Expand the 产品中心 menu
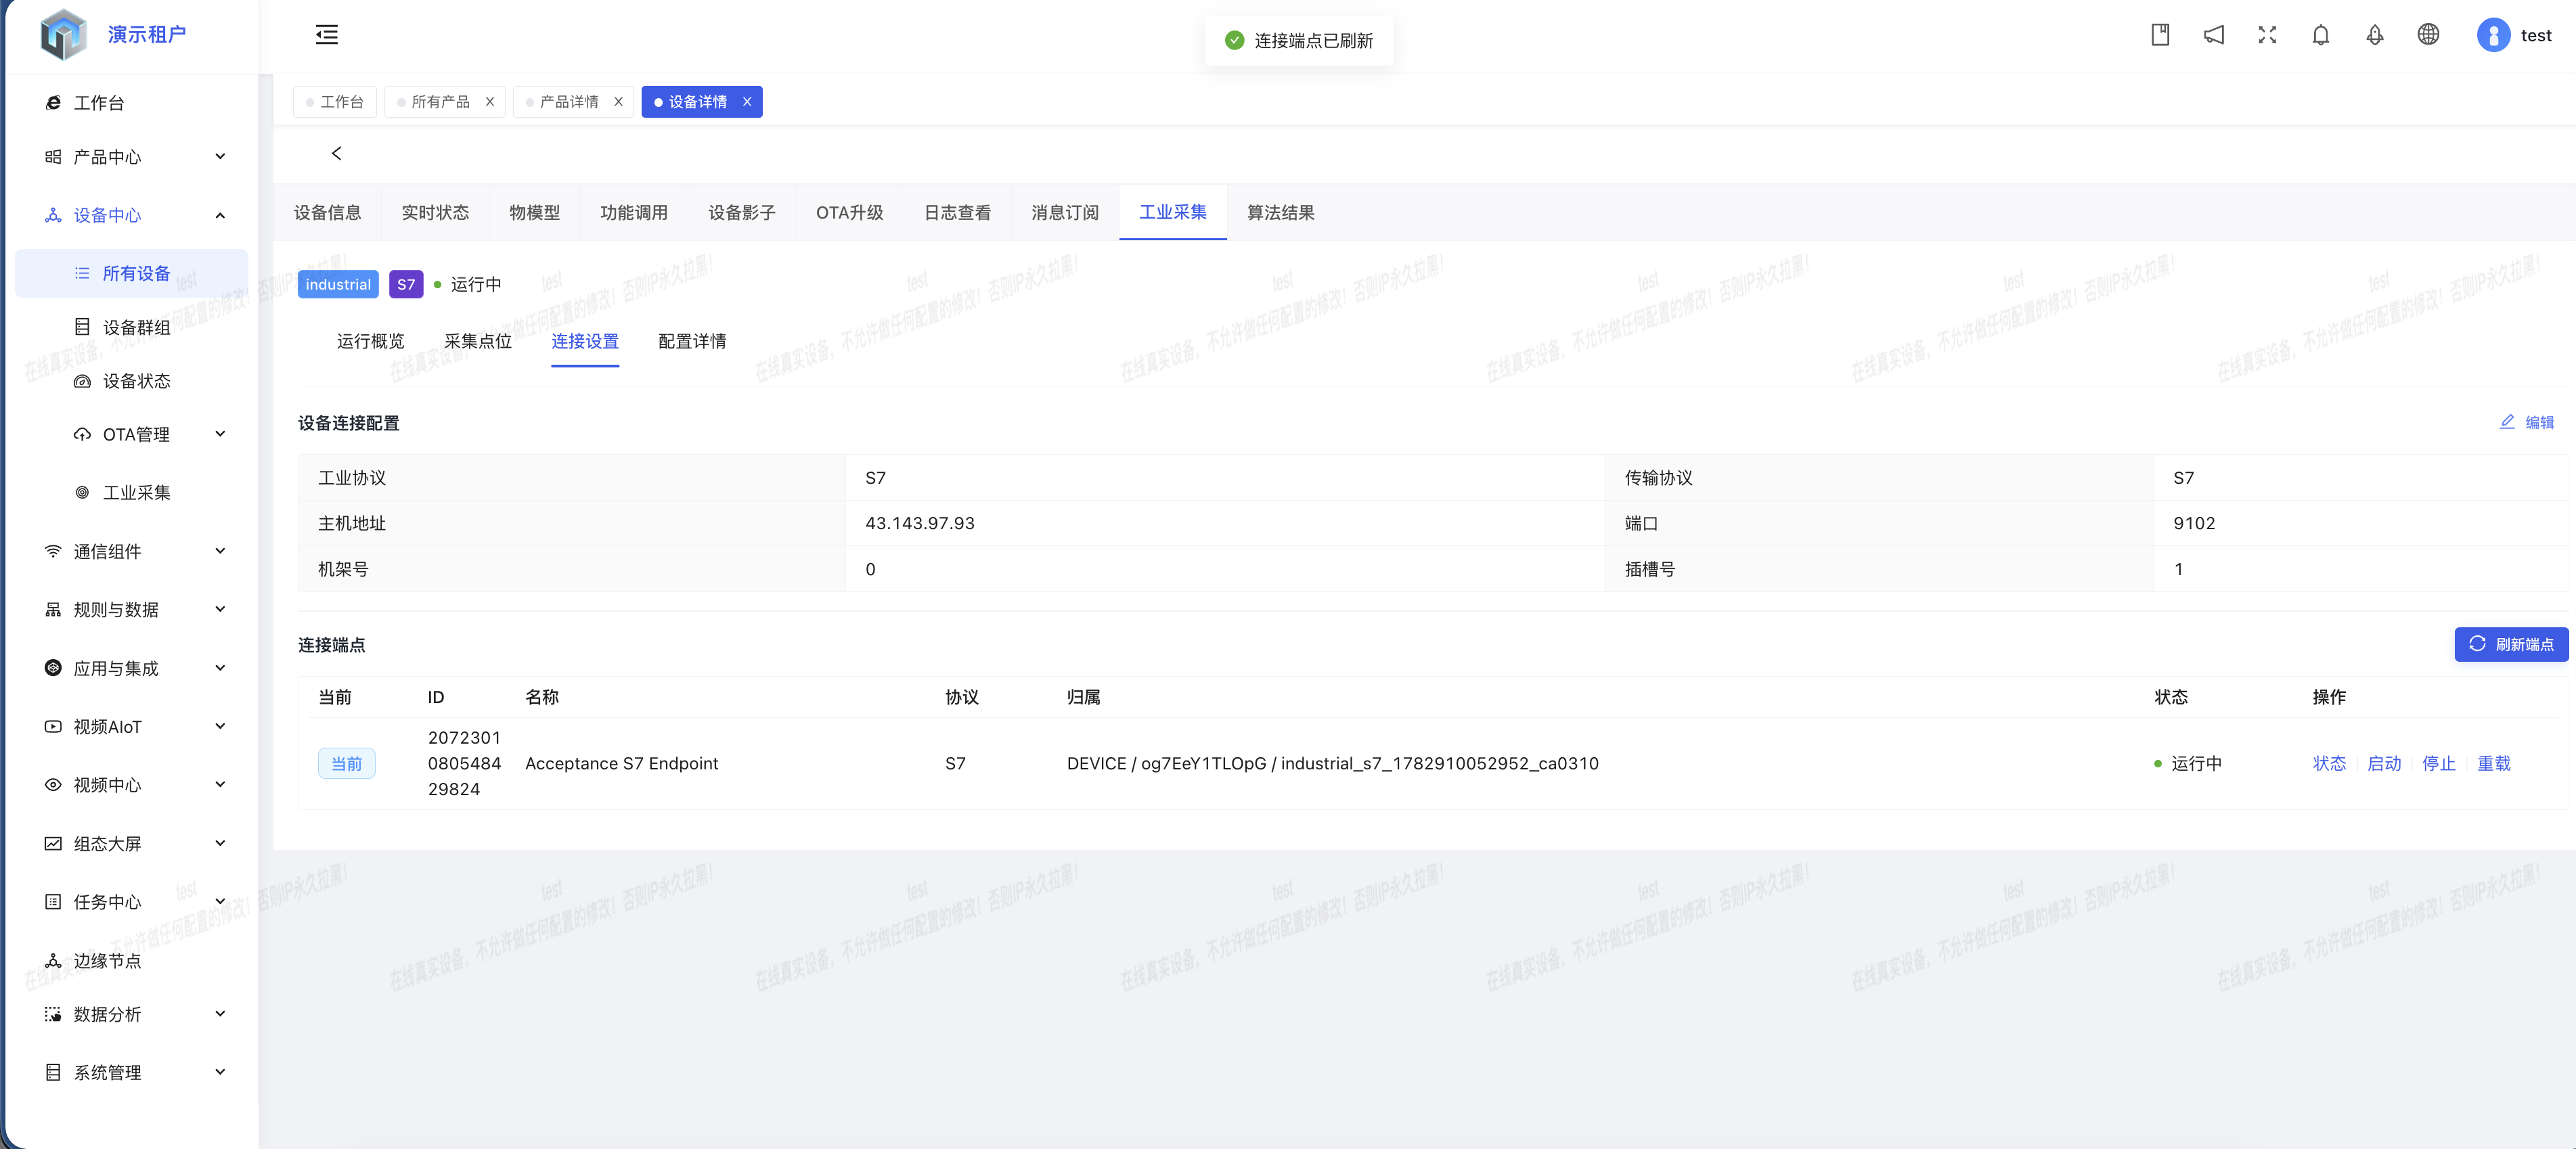Screen dimensions: 2576x1149 (x=131, y=156)
